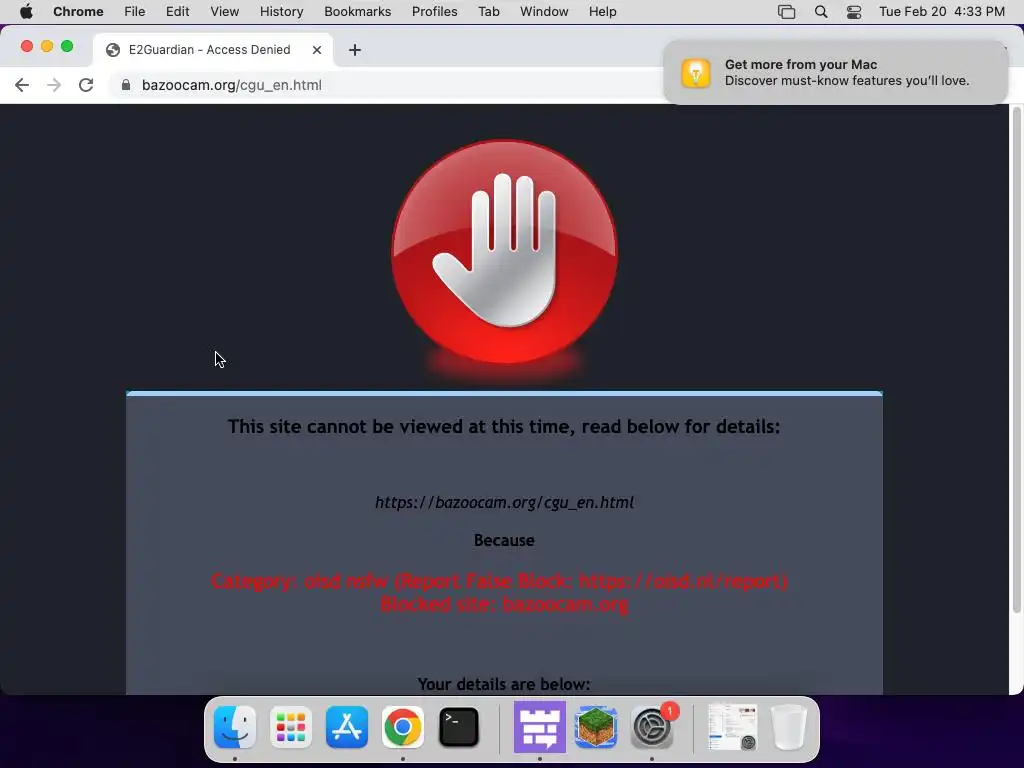Open the Help menu
Screen dimensions: 1024x768
602,11
